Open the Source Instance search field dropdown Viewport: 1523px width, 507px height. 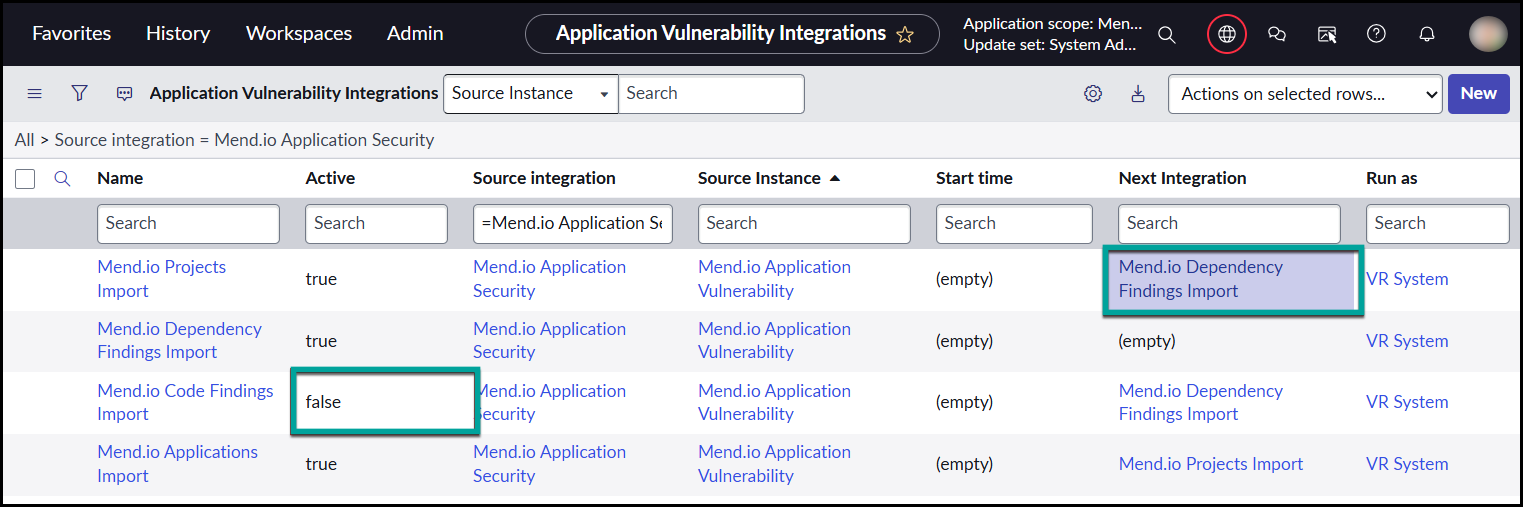(530, 94)
